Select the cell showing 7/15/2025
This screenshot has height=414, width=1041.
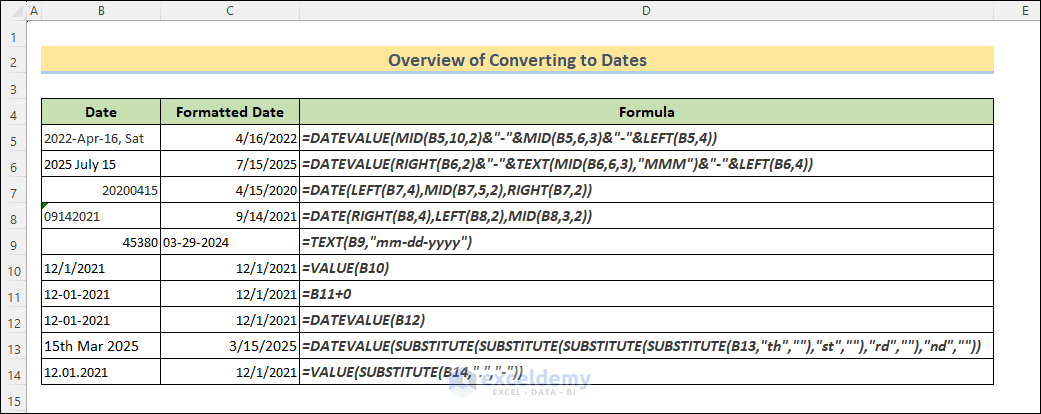(x=230, y=164)
